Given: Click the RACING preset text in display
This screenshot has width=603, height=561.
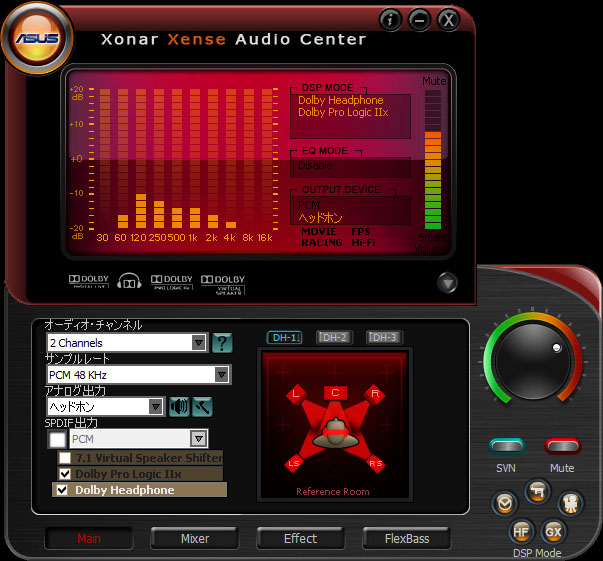Looking at the screenshot, I should [322, 243].
